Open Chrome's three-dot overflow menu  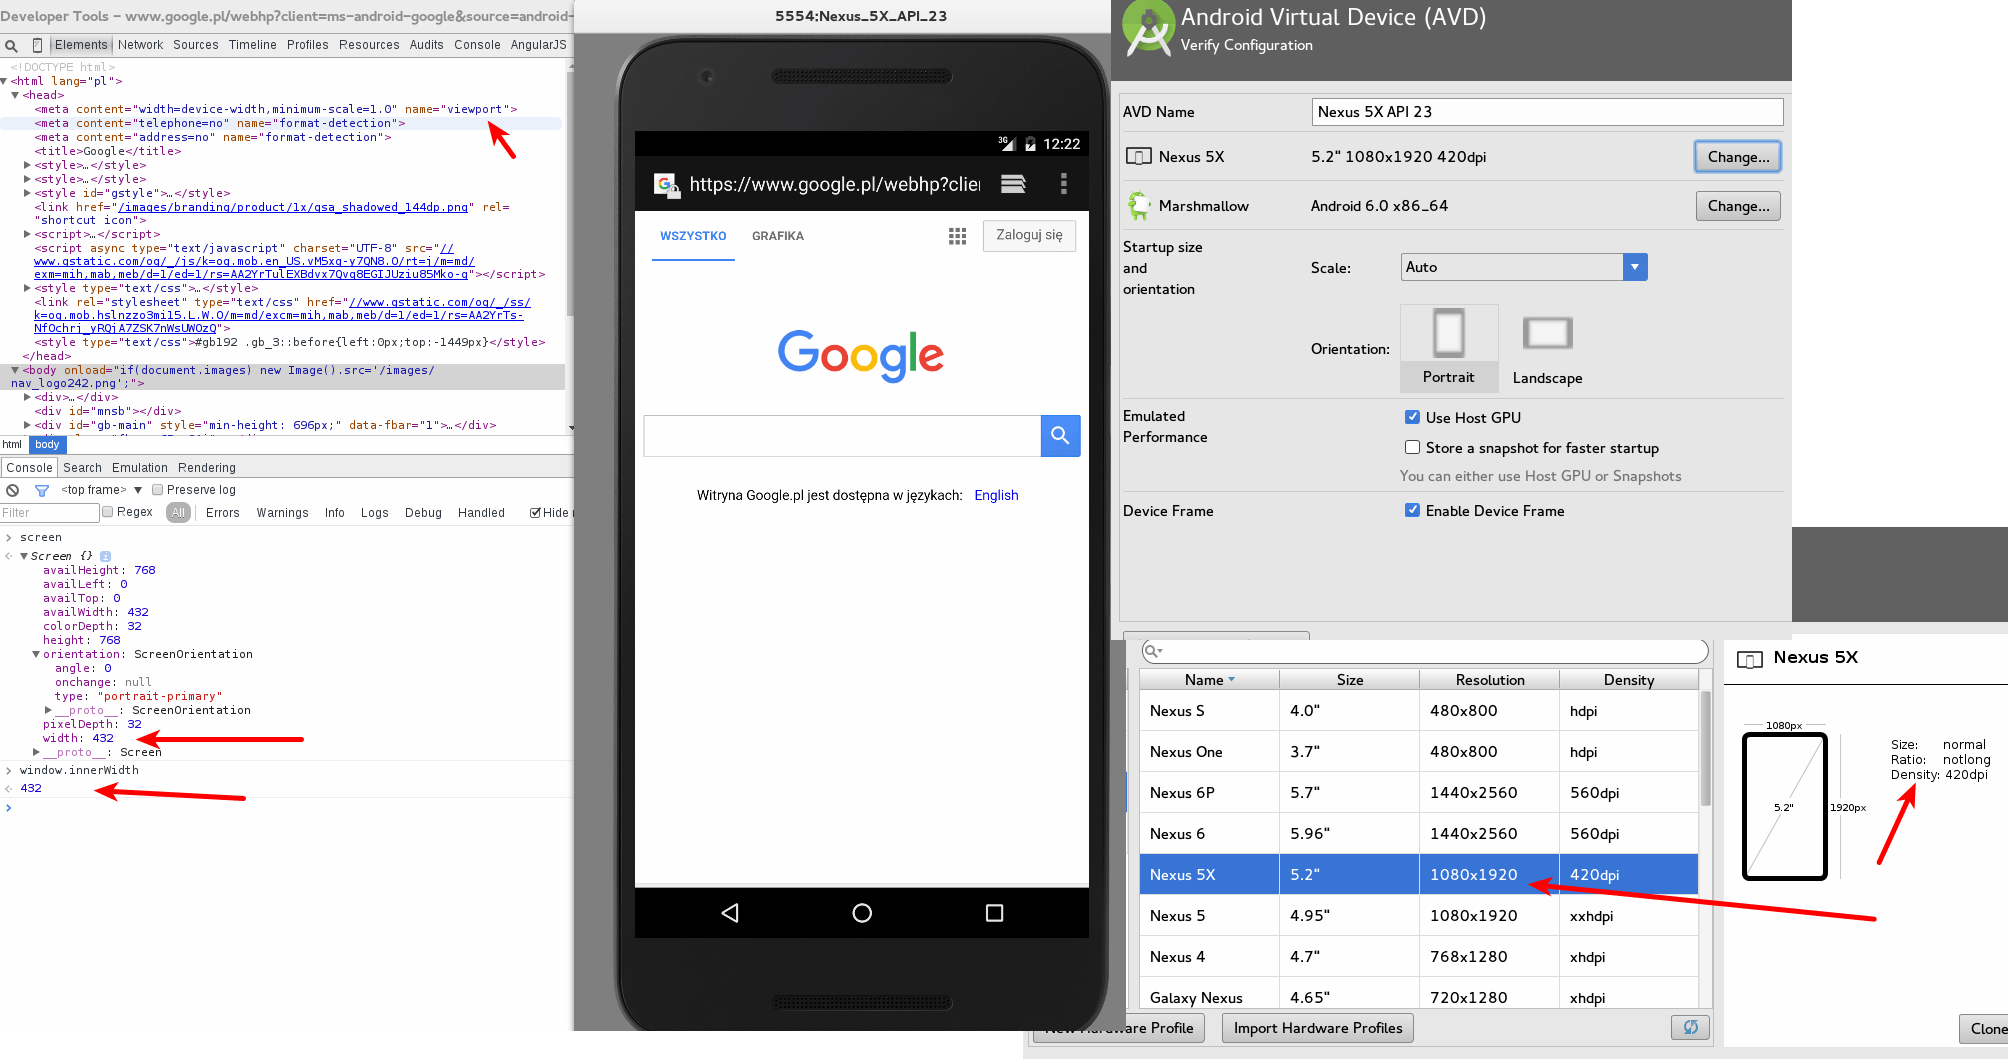[x=1064, y=184]
